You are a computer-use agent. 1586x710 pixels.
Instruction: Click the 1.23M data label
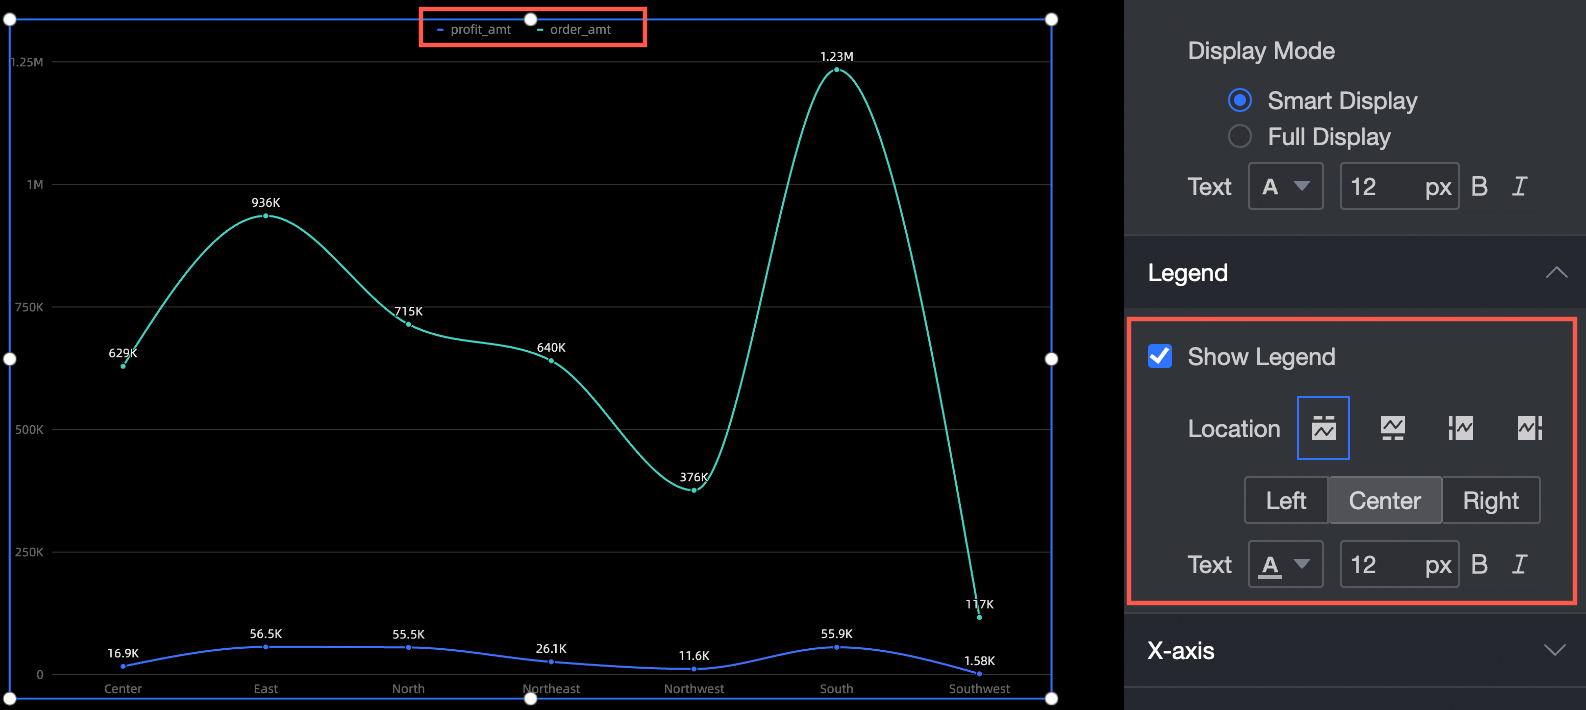pos(837,57)
